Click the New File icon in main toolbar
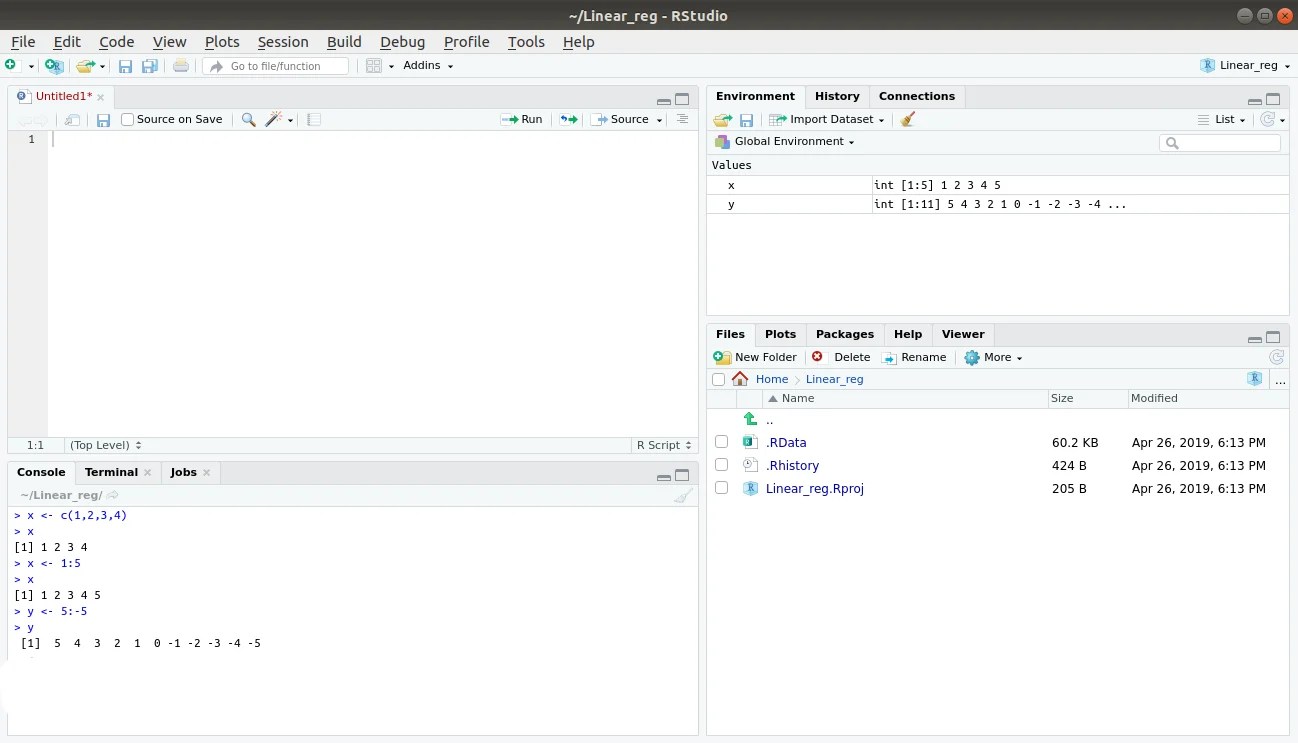1298x743 pixels. [11, 66]
